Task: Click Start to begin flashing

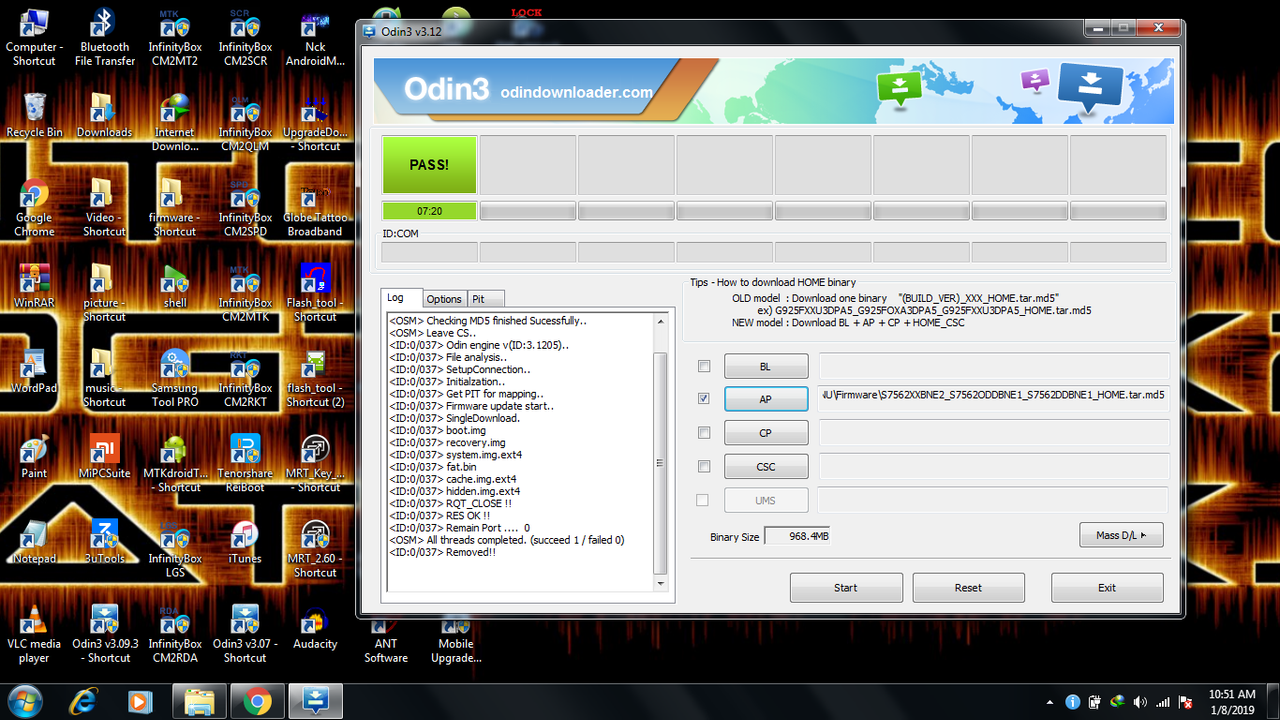Action: 846,588
